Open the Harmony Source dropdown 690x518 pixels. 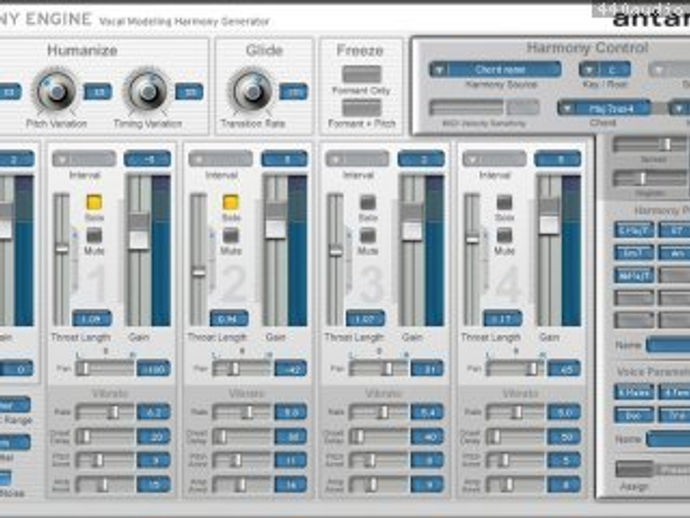(x=495, y=70)
